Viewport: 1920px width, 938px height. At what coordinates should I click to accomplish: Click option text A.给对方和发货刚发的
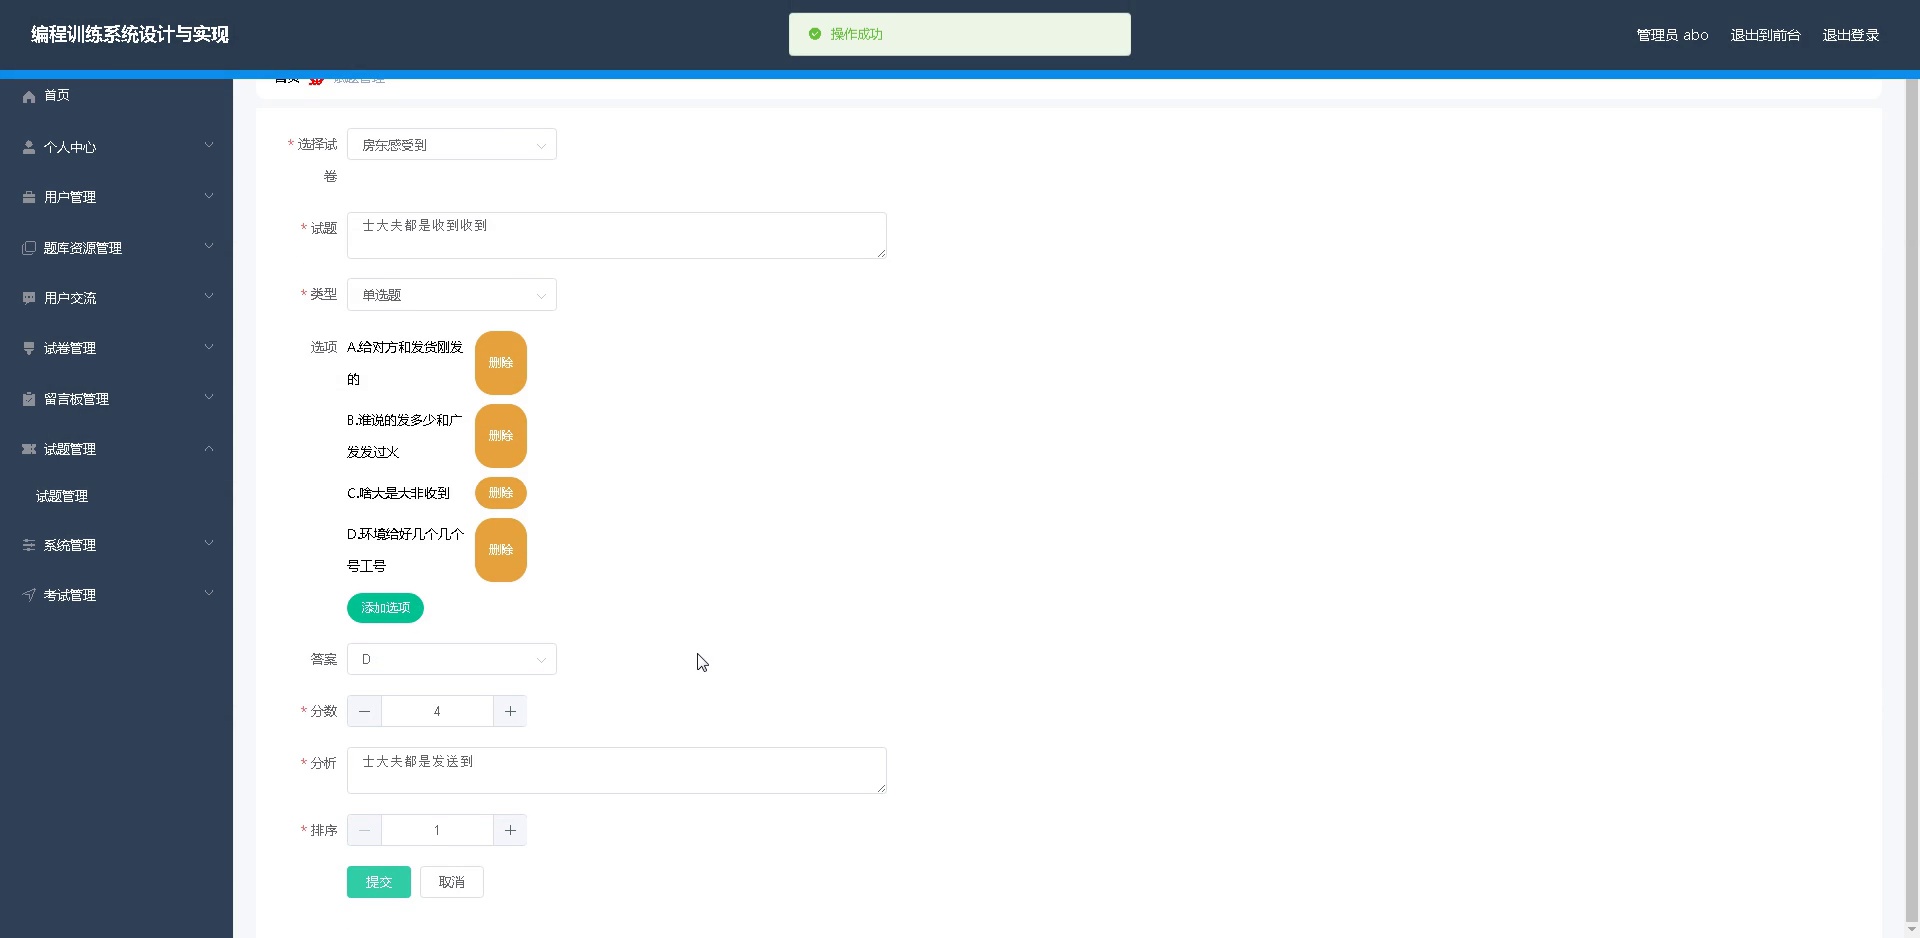(405, 363)
